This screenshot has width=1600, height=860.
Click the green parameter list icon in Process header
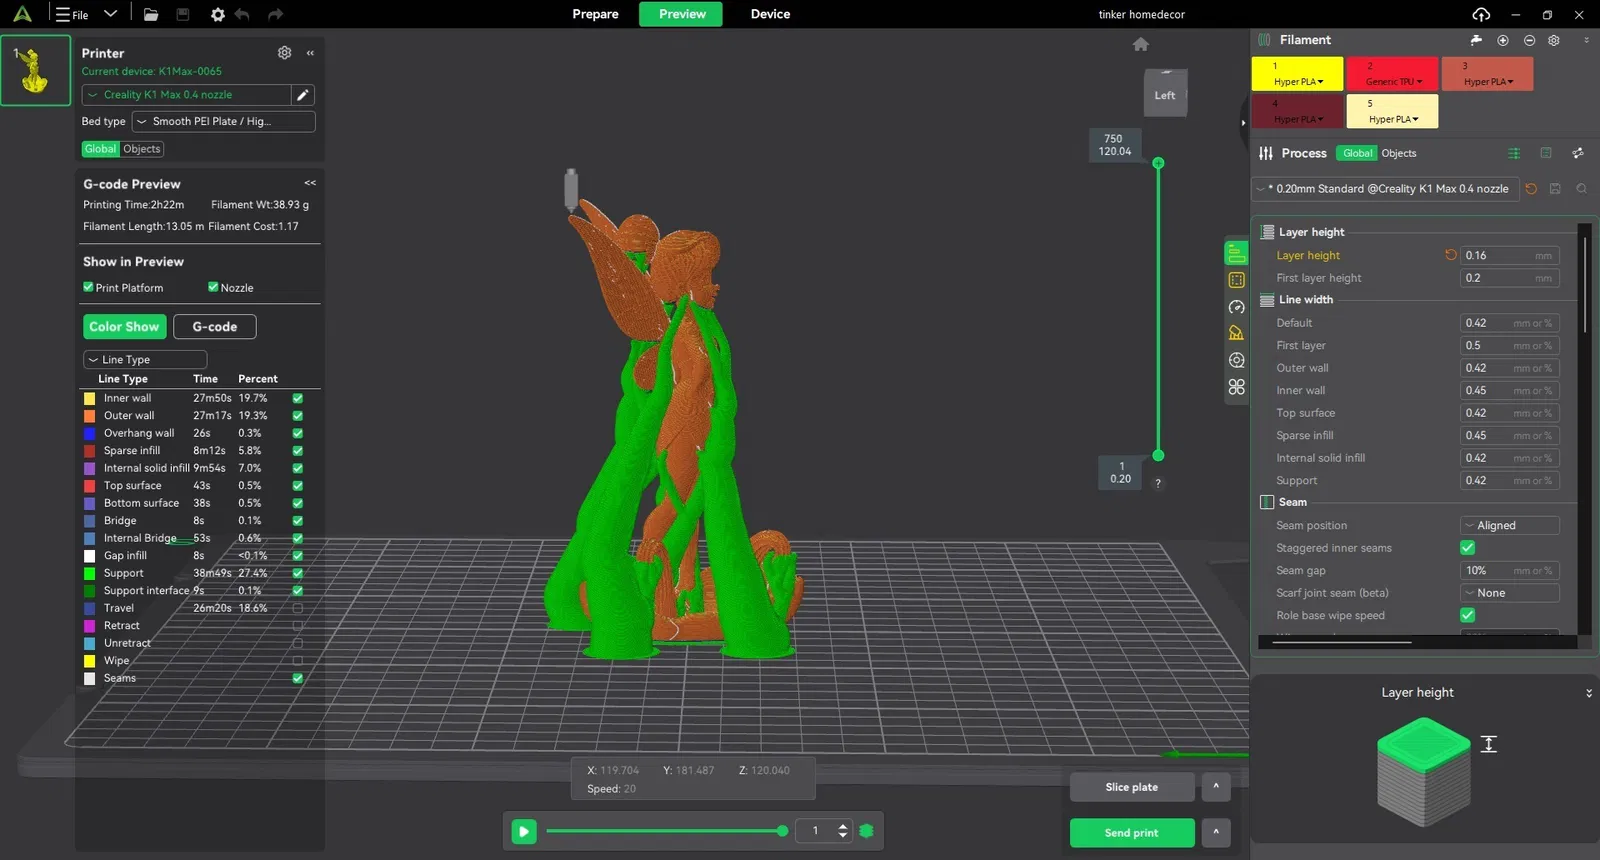pyautogui.click(x=1514, y=153)
